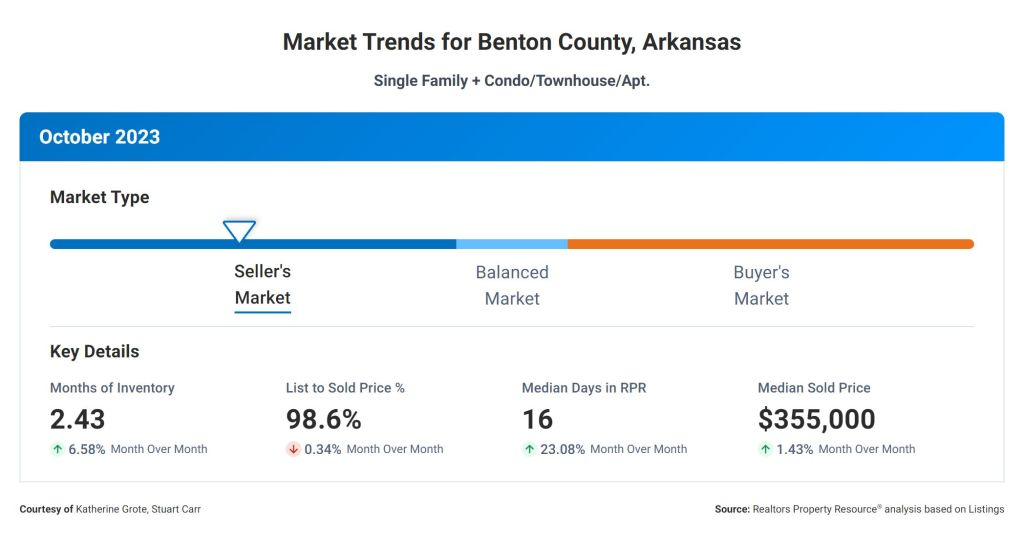Click the light blue balanced segment of bar

tap(511, 244)
